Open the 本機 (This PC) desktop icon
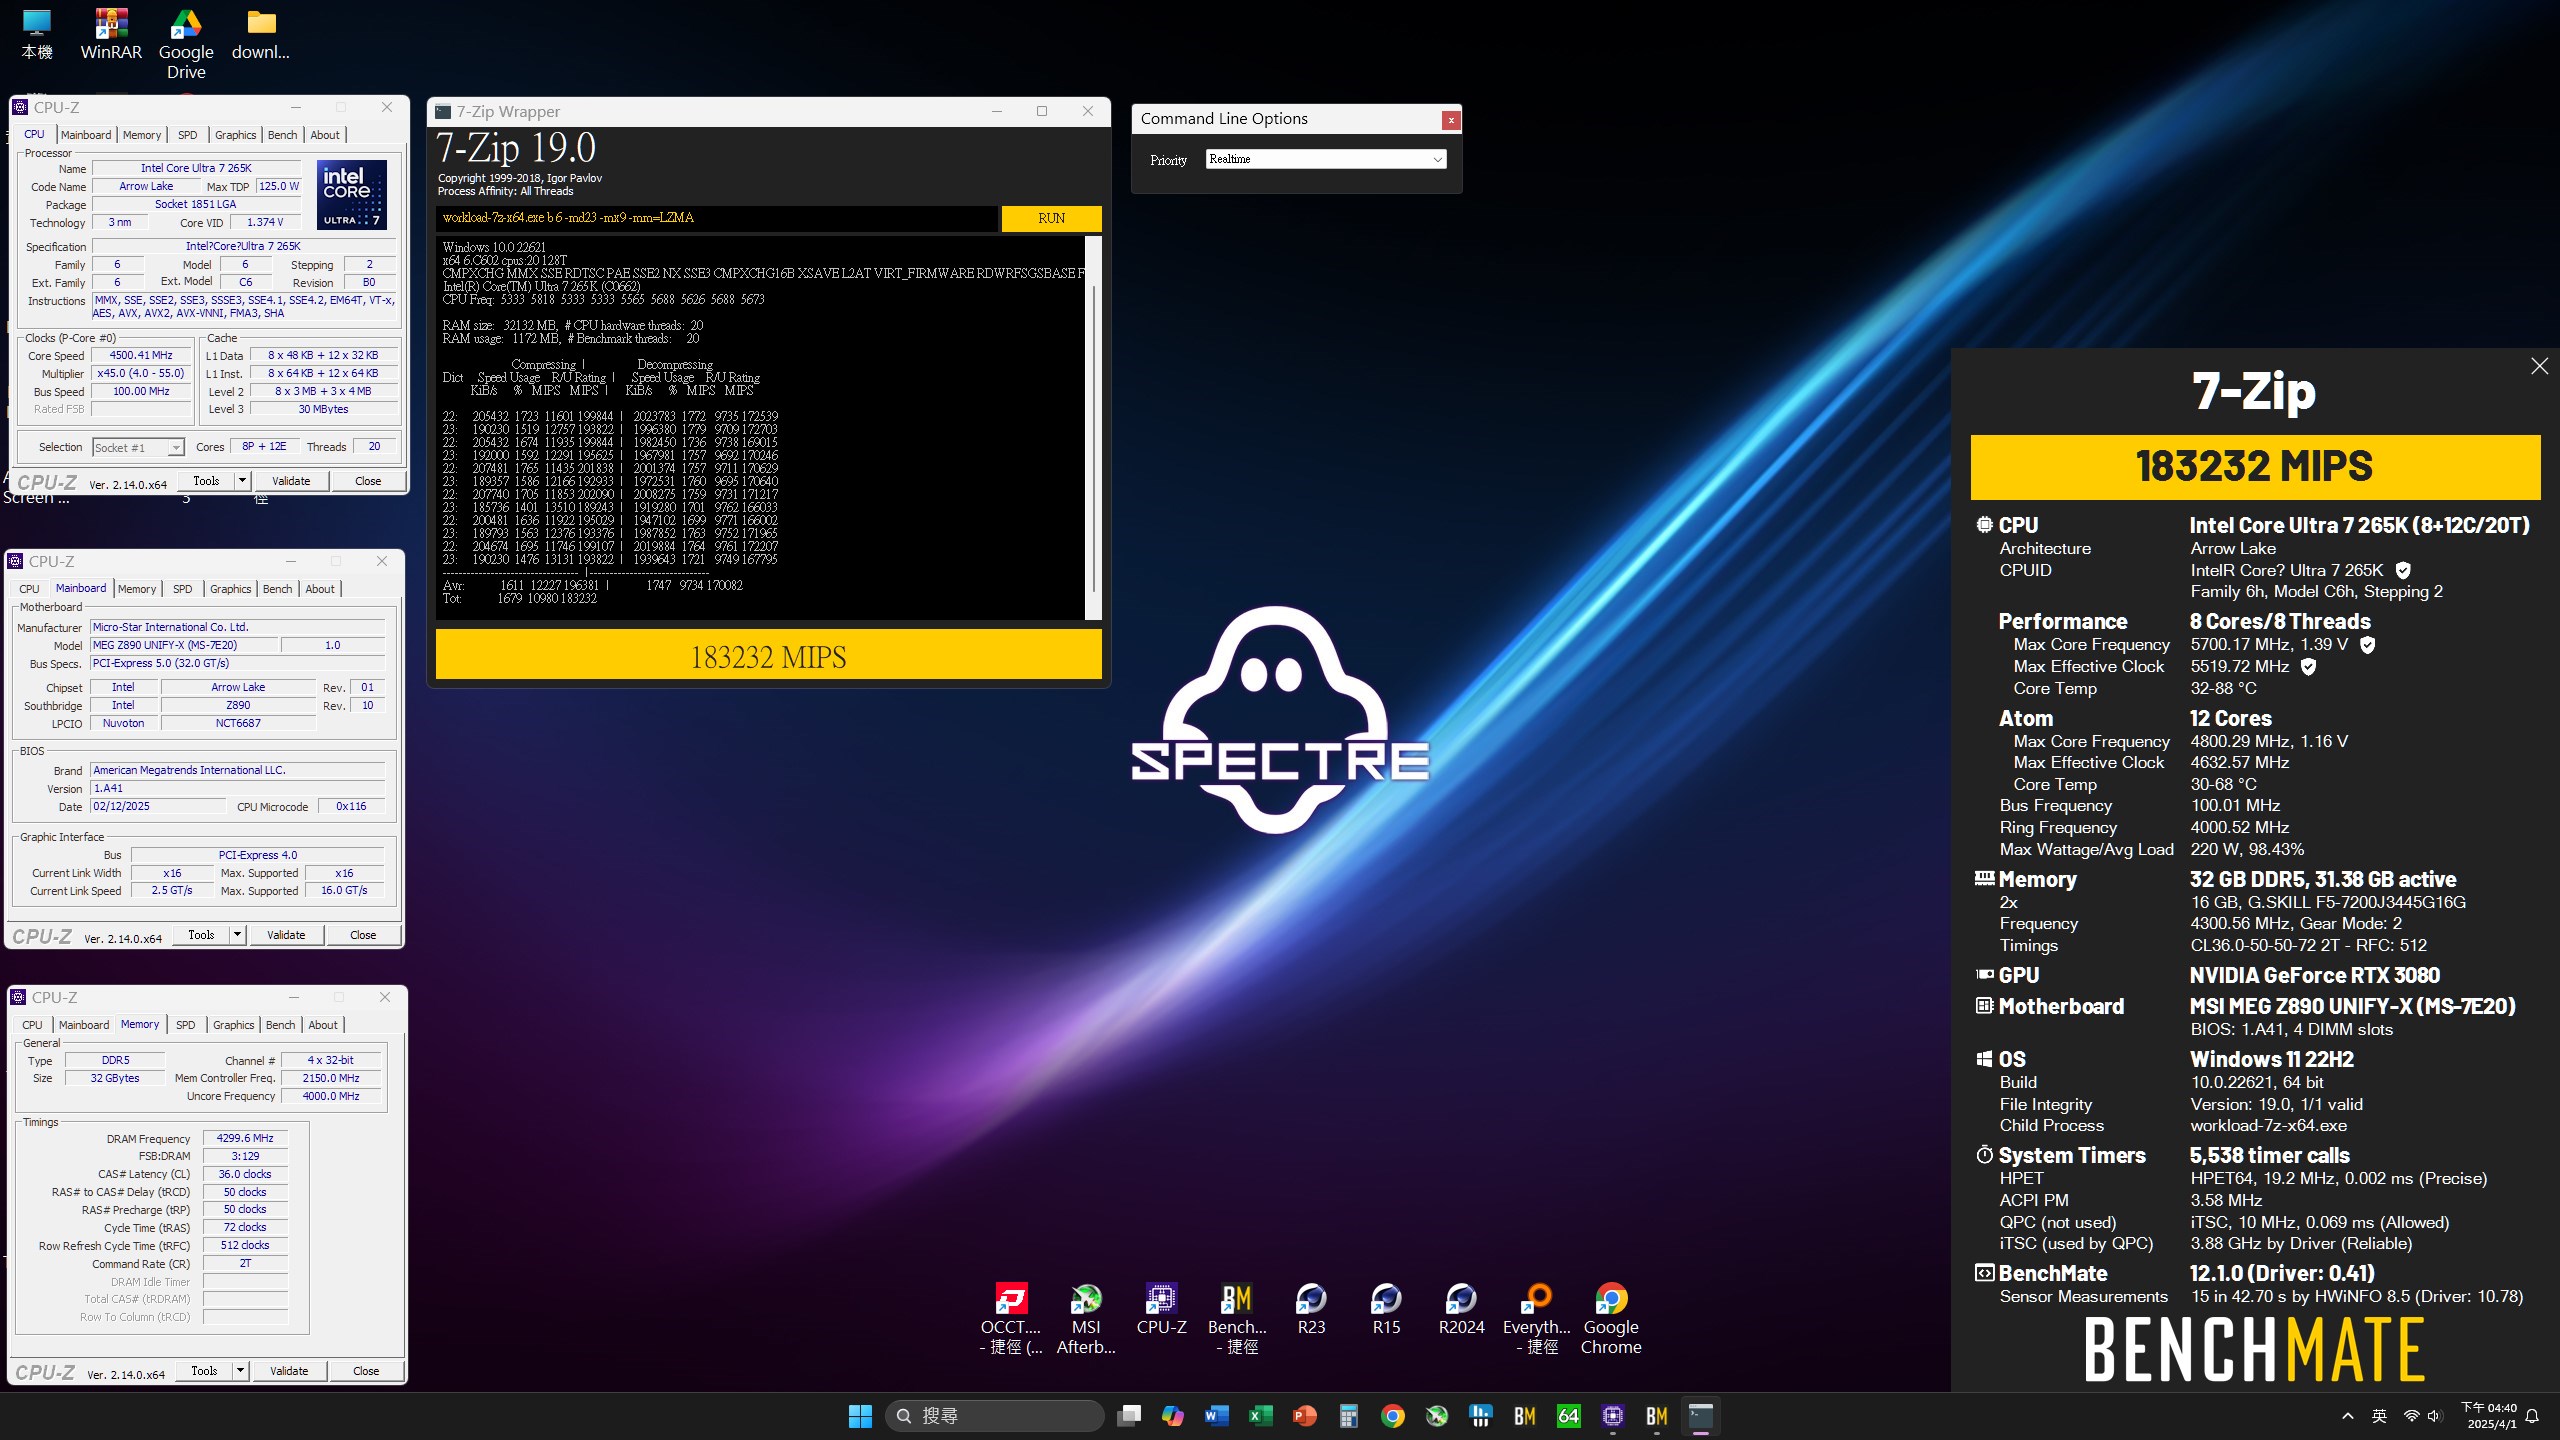 (x=37, y=35)
